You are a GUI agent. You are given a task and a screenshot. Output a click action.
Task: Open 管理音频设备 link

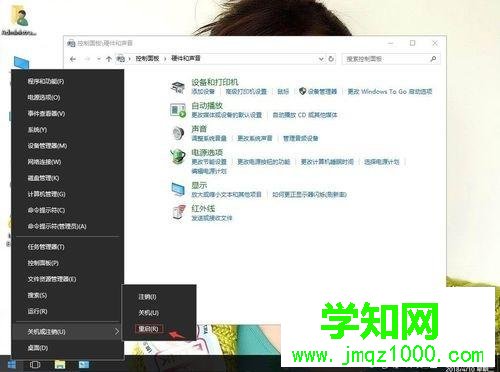pos(300,138)
